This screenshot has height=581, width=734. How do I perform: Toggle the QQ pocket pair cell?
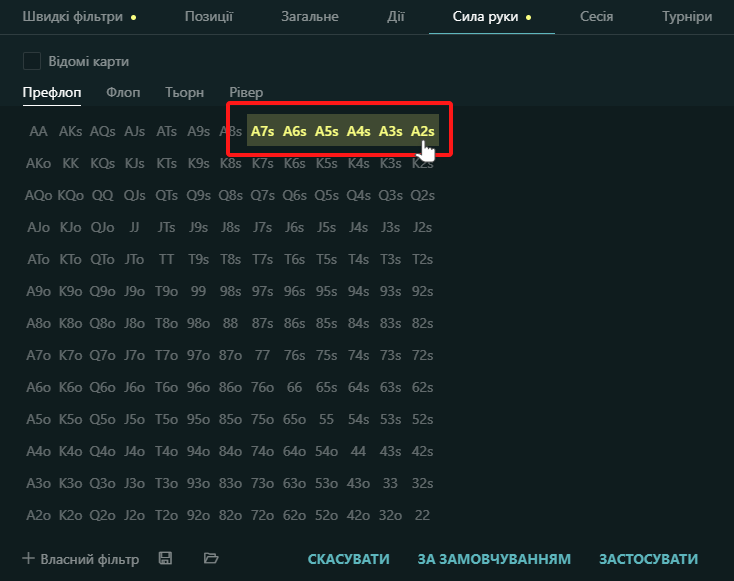(103, 195)
